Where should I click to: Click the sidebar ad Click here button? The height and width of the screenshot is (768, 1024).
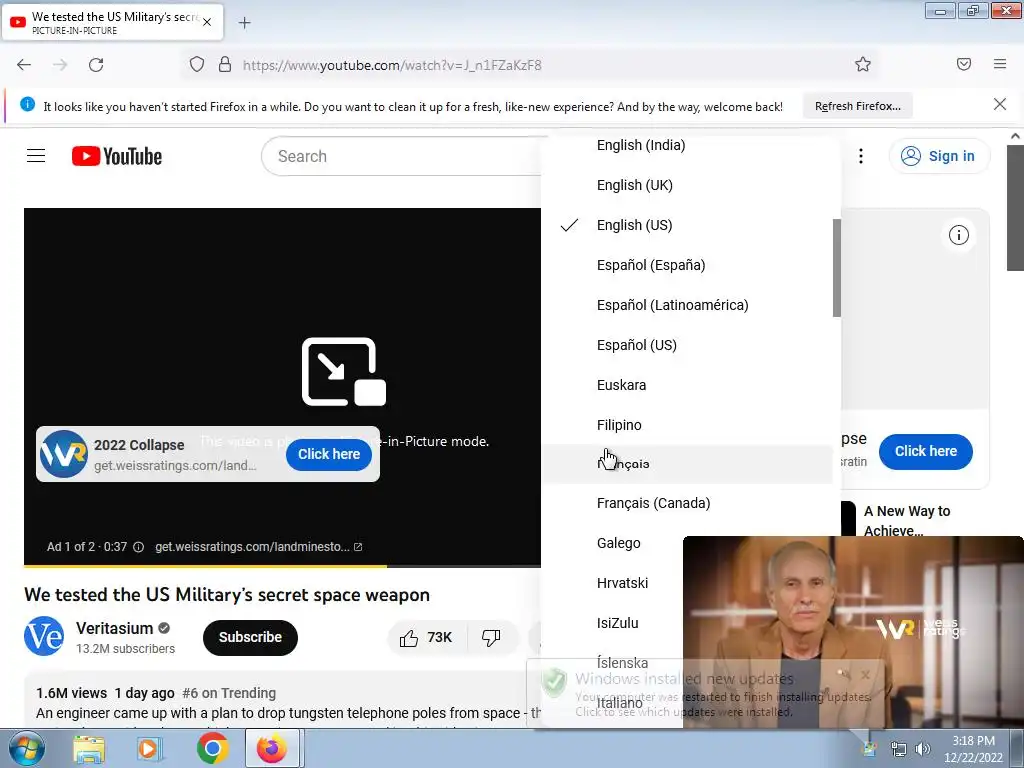tap(925, 451)
